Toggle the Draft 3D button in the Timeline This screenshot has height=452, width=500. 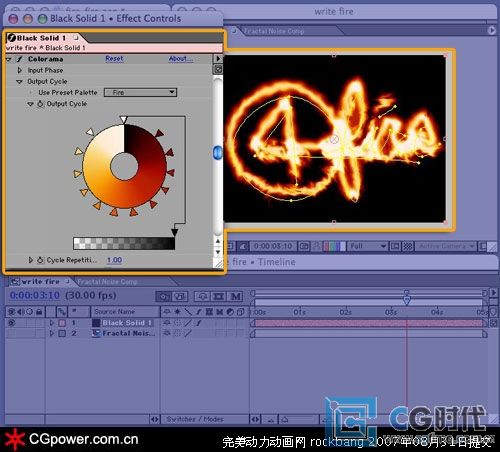[x=179, y=296]
